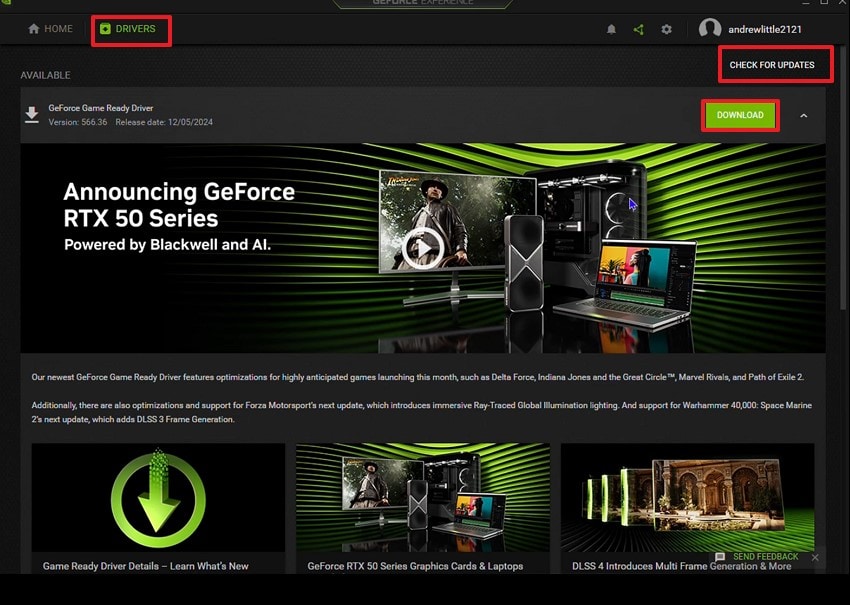
Task: Open the Game Ready Driver Details thumbnail
Action: pos(158,498)
